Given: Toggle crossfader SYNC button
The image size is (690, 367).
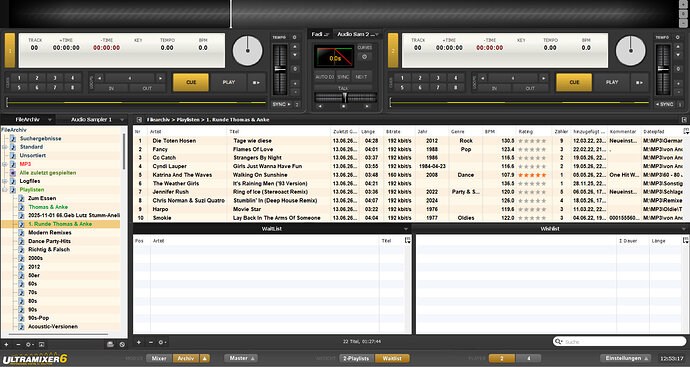Looking at the screenshot, I should tap(343, 77).
